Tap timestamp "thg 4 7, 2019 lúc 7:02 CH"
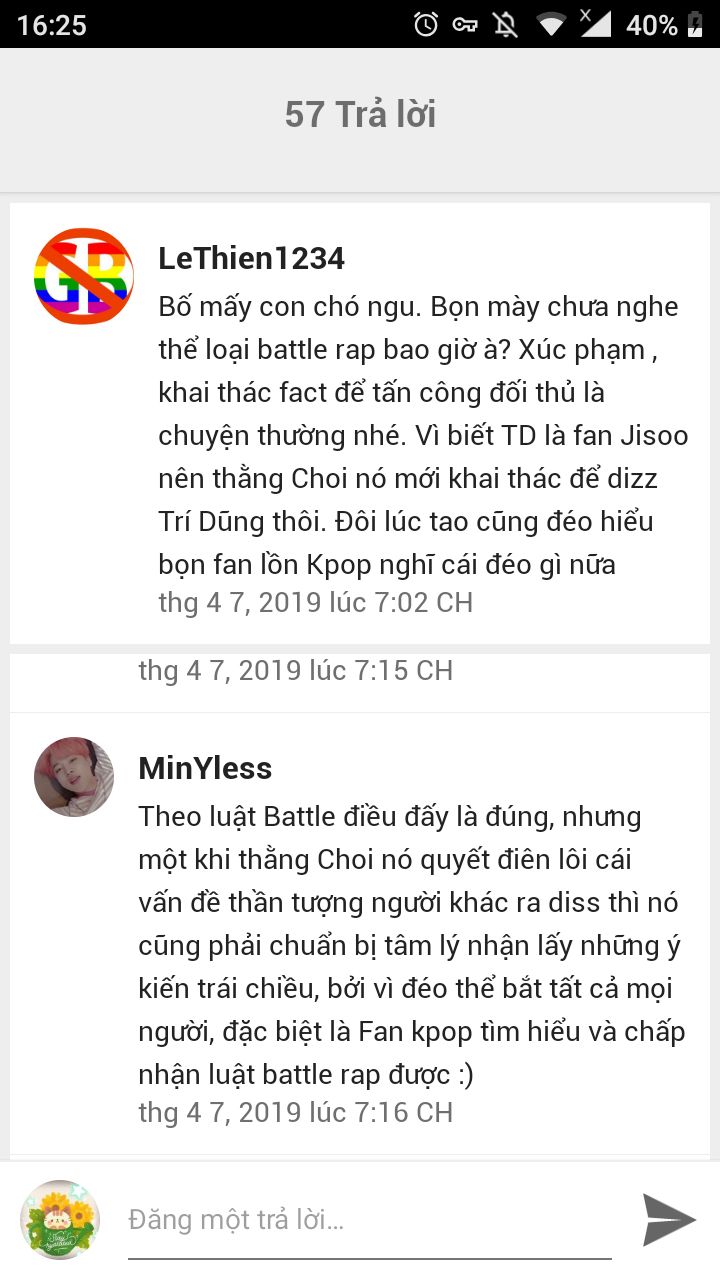The height and width of the screenshot is (1280, 720). [315, 602]
